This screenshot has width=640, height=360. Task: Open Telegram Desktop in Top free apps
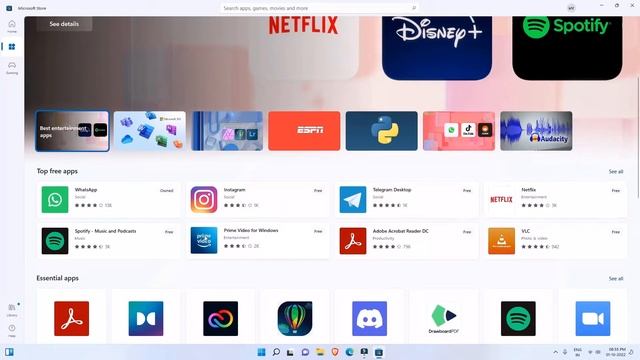[x=407, y=200]
